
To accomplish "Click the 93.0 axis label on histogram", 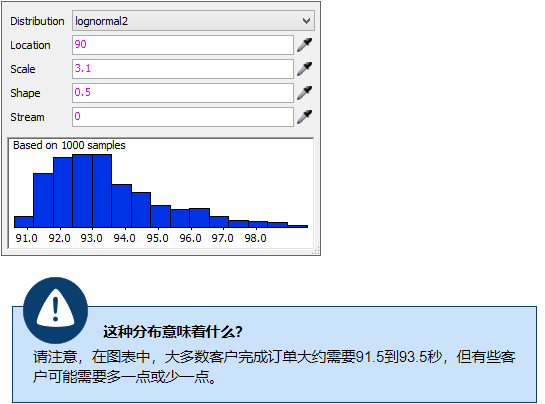I will click(x=91, y=239).
